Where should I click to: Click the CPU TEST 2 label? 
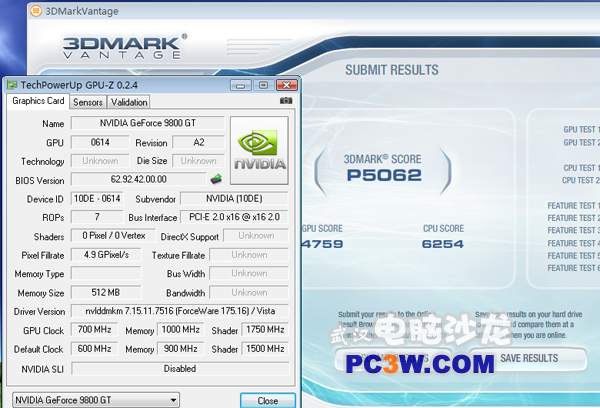580,180
